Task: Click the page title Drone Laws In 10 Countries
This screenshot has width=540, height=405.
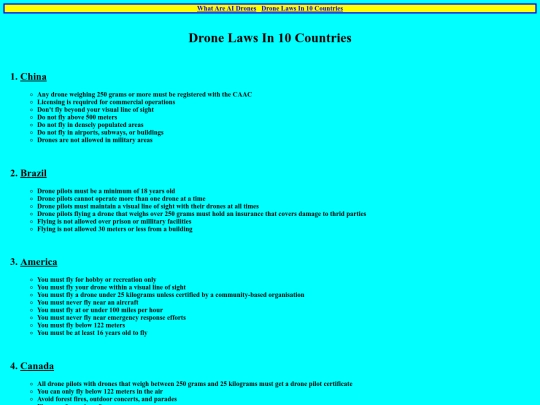Action: tap(270, 38)
